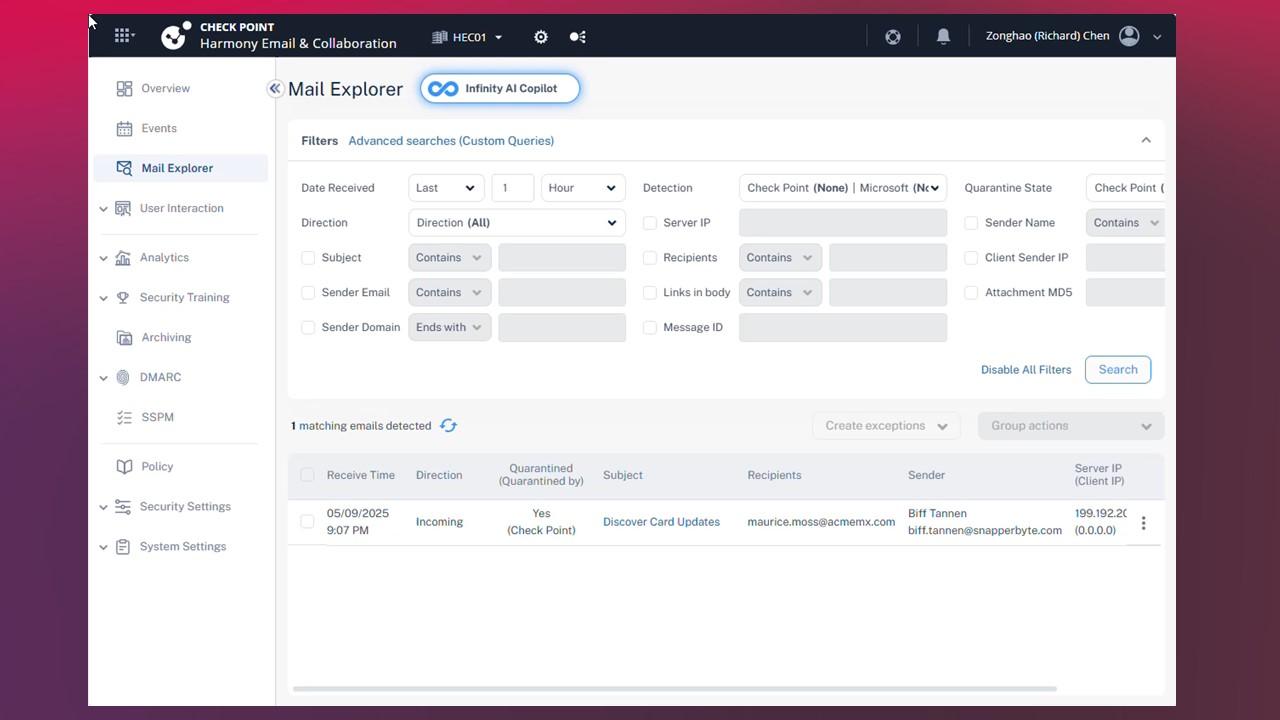Click the Date Received number field
This screenshot has height=720, width=1280.
click(513, 188)
